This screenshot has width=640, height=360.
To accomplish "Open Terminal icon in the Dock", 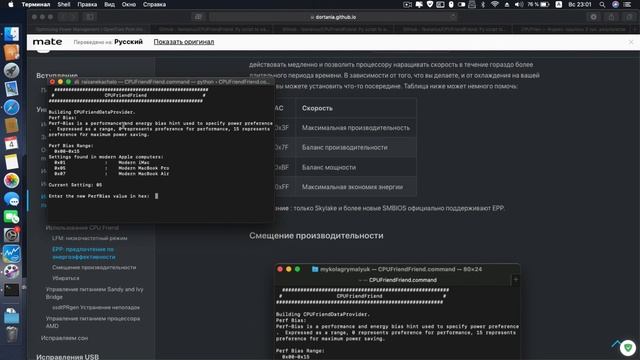I will pos(11,289).
